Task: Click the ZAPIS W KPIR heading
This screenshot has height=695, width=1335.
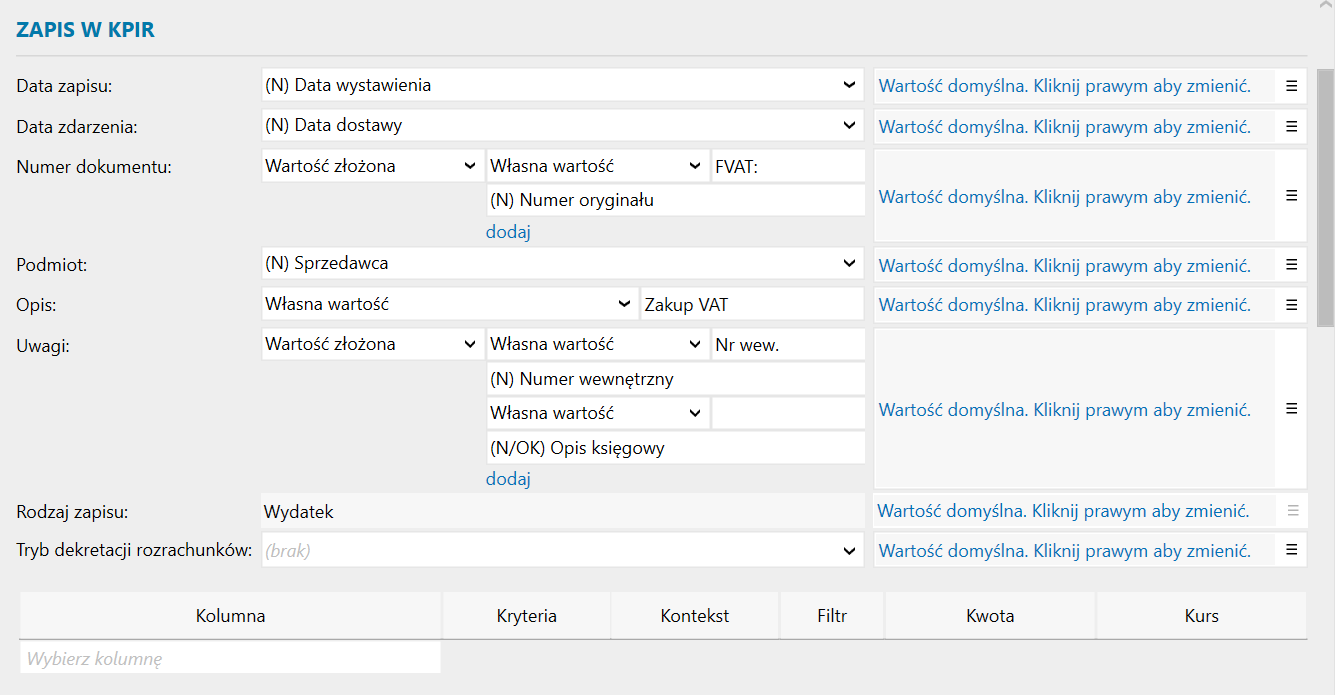Action: (86, 30)
